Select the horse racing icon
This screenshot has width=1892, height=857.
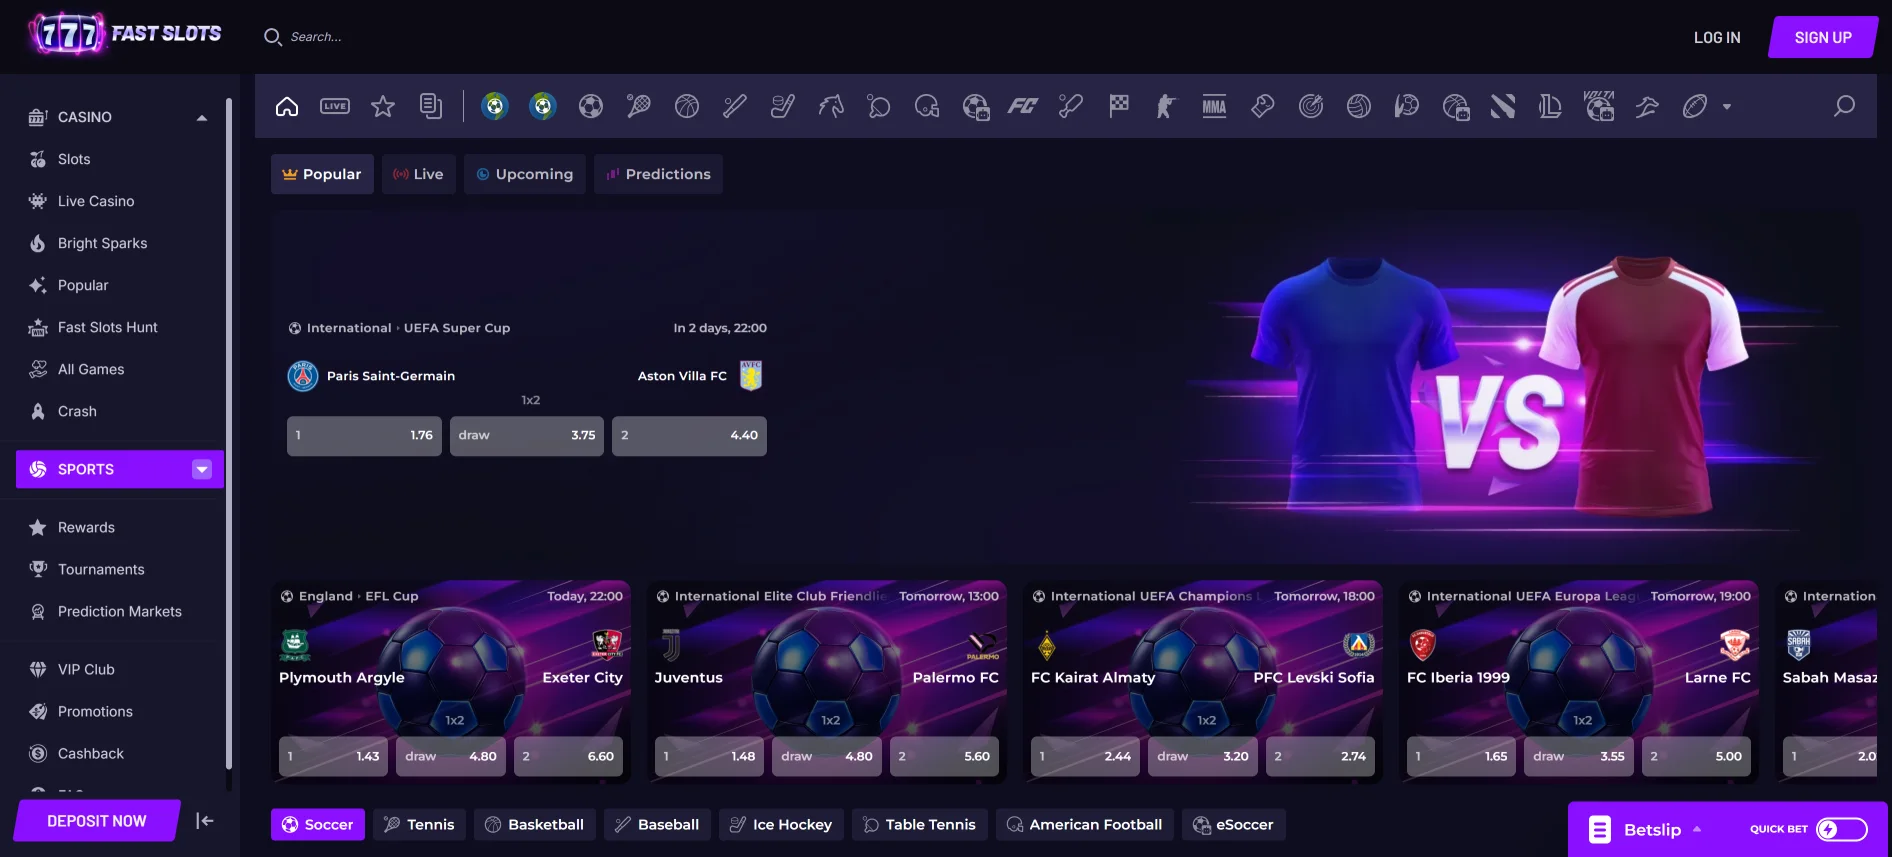(831, 106)
